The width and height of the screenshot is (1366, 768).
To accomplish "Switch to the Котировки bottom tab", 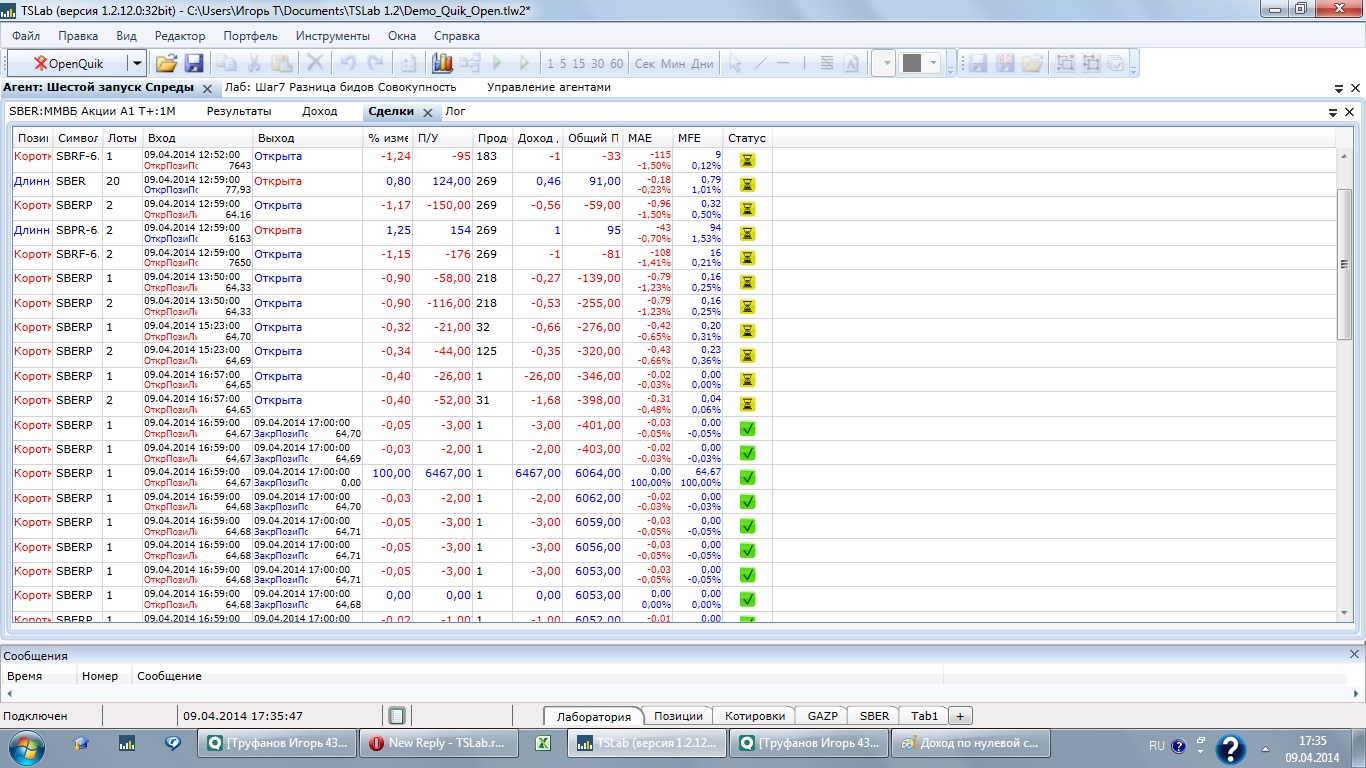I will 754,716.
